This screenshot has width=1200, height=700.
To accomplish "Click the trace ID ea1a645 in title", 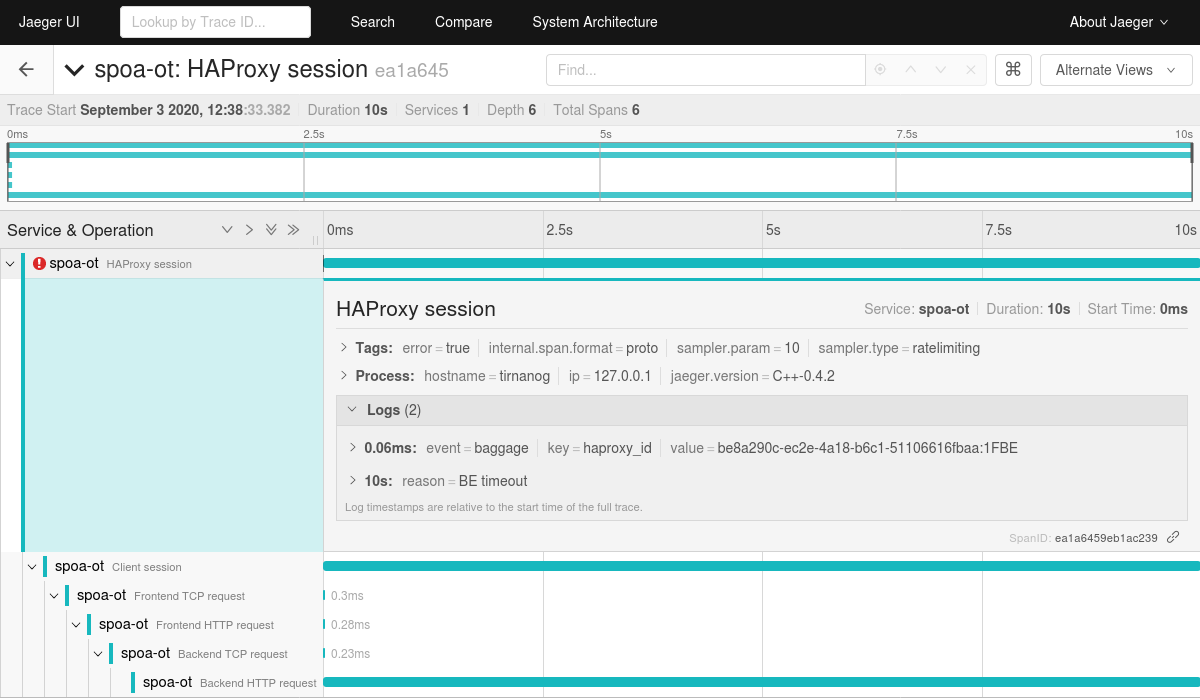I will (x=411, y=71).
